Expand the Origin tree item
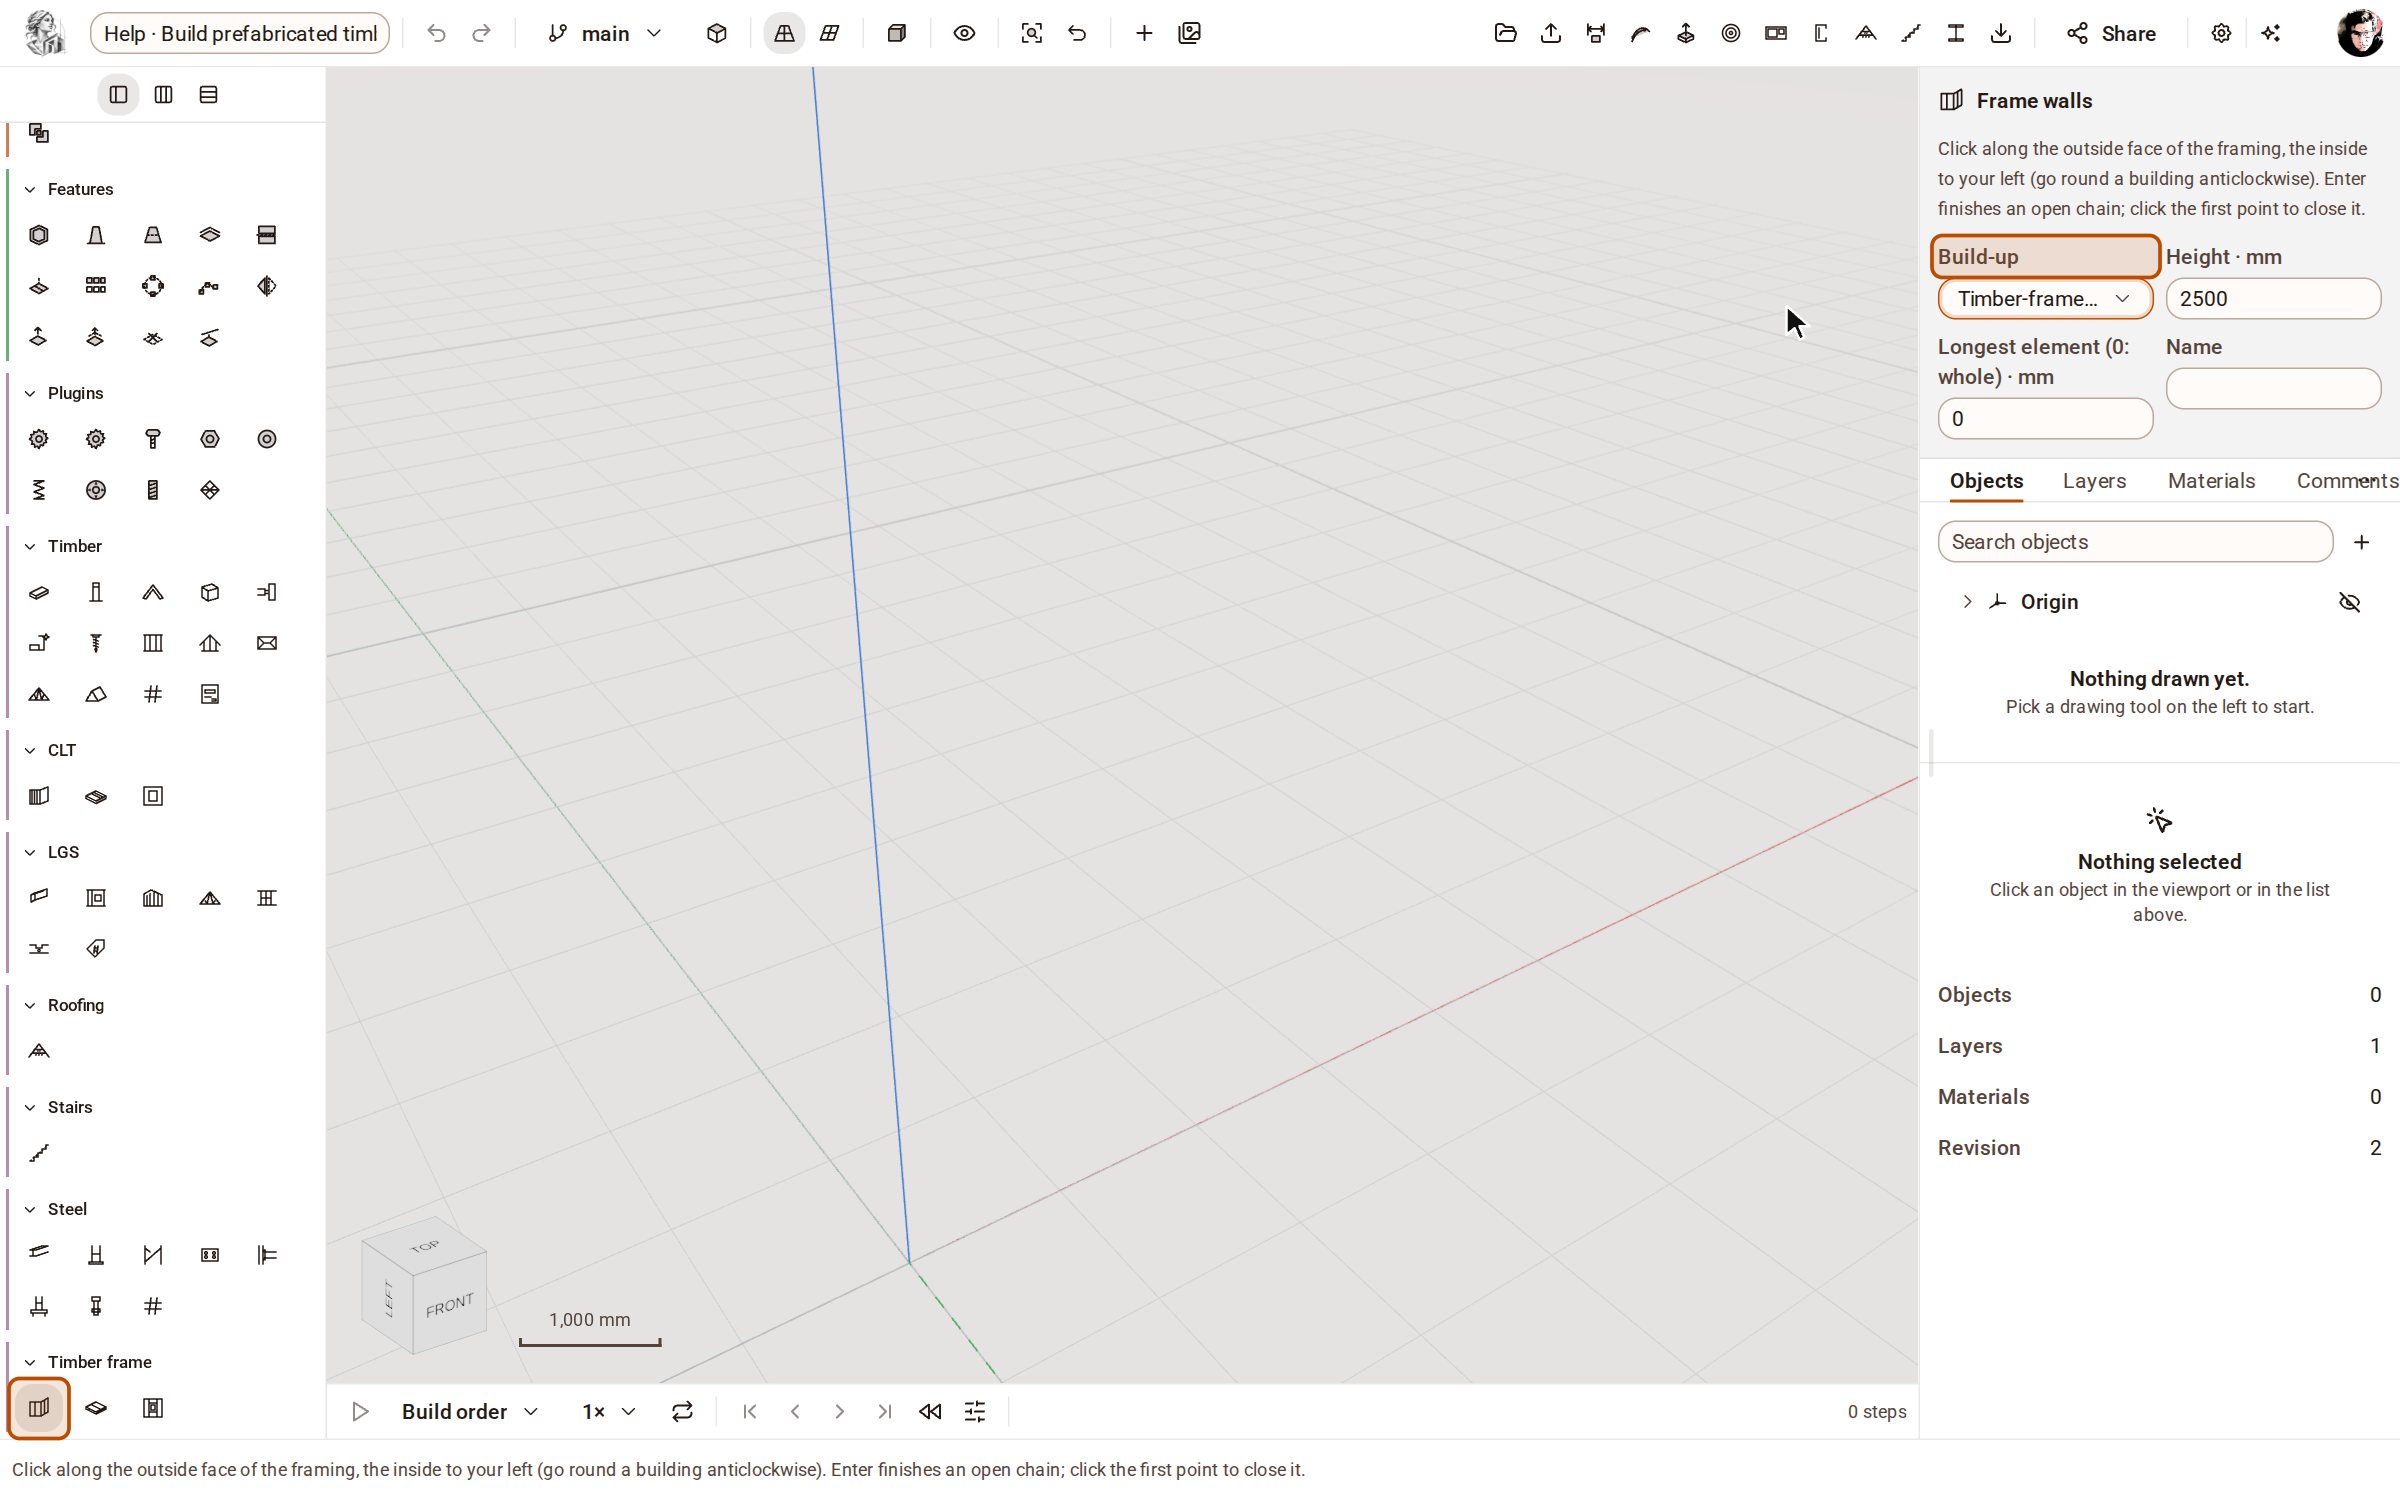 click(1967, 602)
